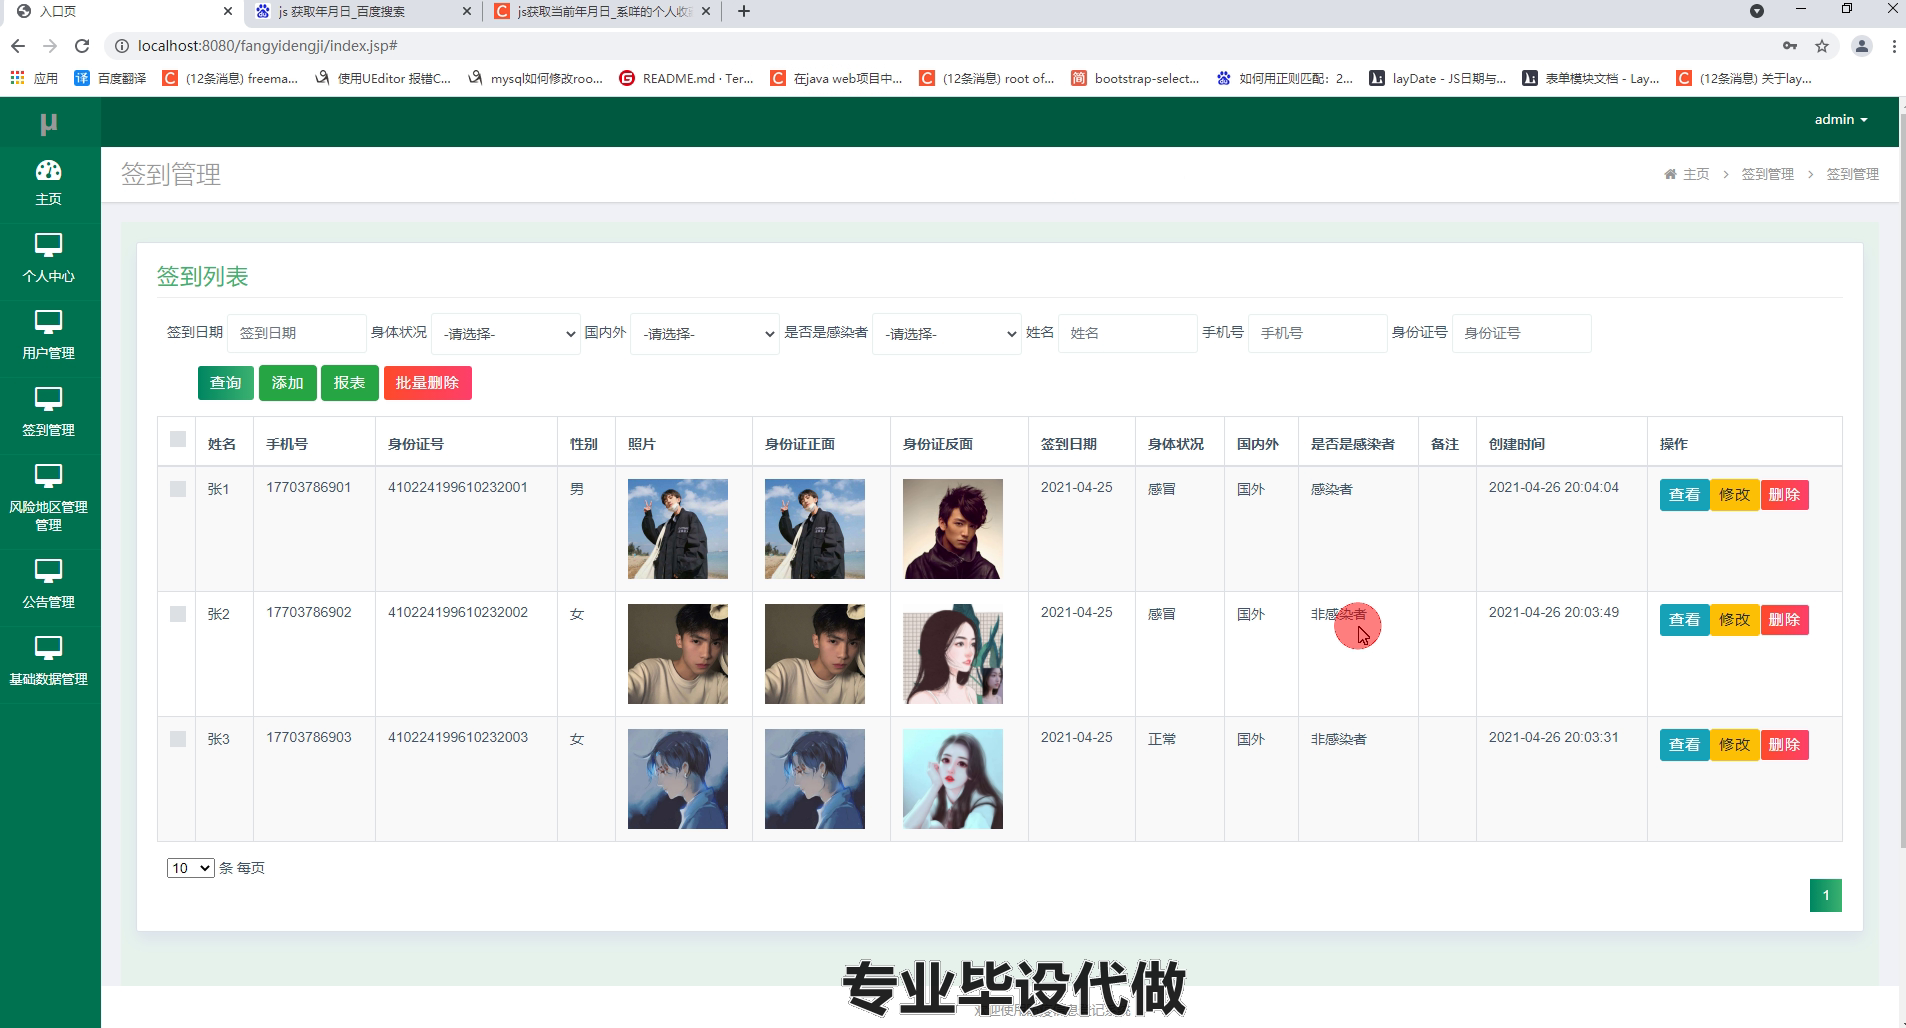This screenshot has height=1028, width=1906.
Task: Open the rows-per-page selector showing 10
Action: [190, 868]
